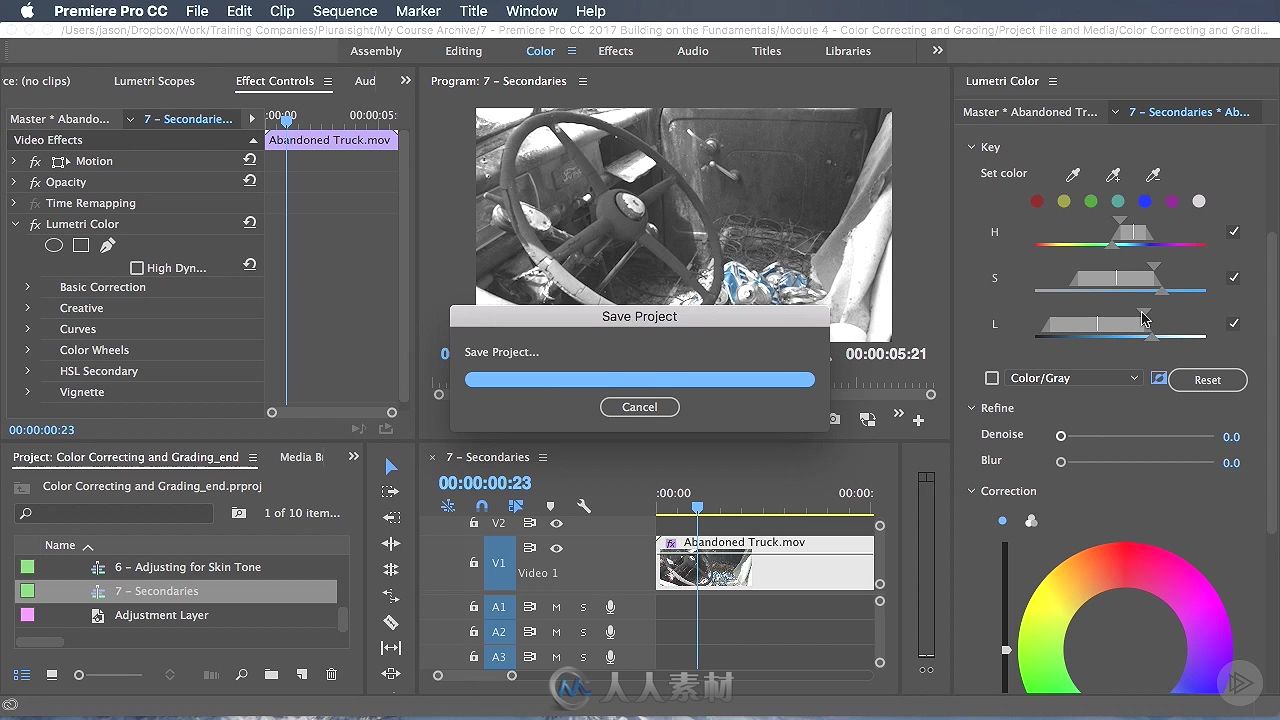Select the Razor tool
This screenshot has height=720, width=1280.
pyautogui.click(x=391, y=622)
